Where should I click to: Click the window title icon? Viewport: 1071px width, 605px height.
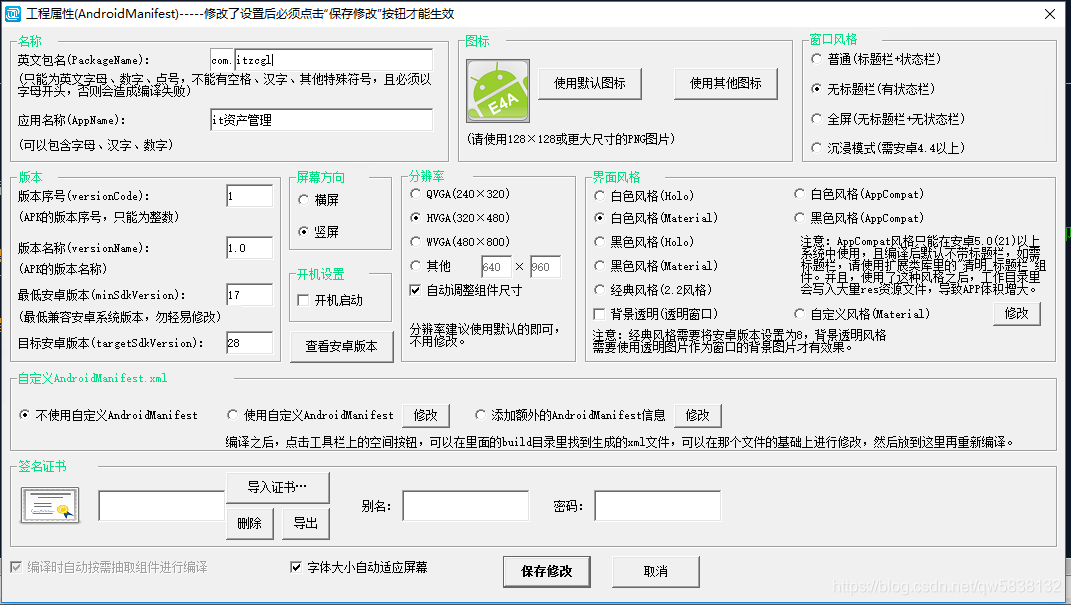[x=12, y=14]
